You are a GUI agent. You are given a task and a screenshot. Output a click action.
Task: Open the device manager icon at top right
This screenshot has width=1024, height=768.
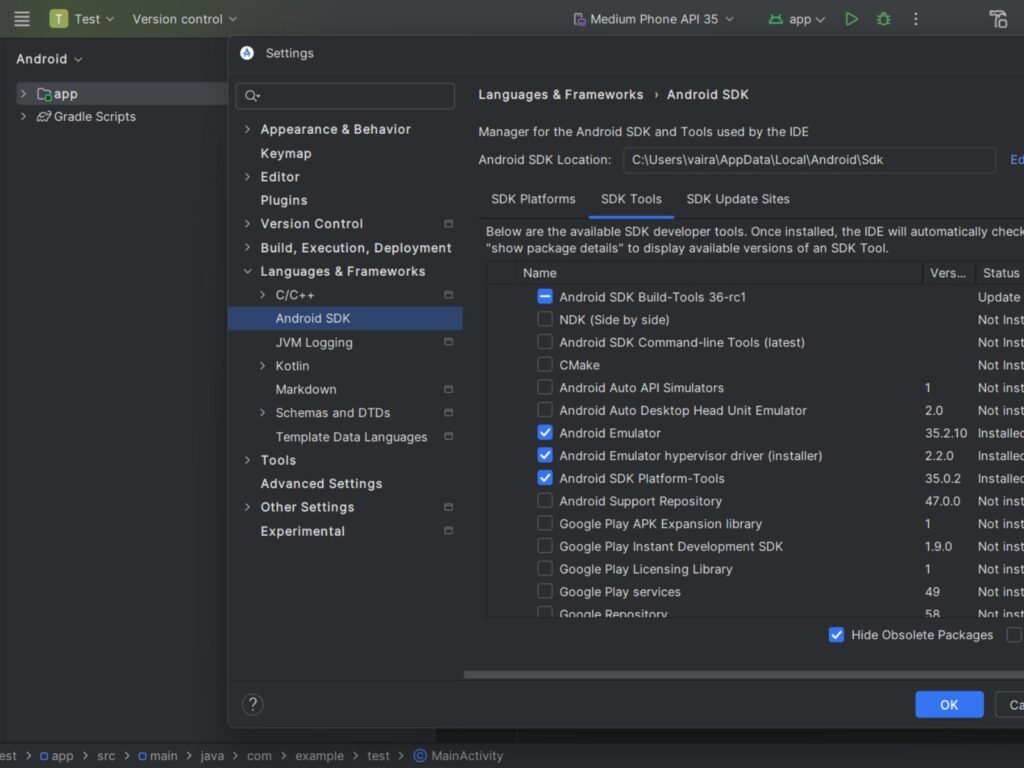[x=999, y=19]
